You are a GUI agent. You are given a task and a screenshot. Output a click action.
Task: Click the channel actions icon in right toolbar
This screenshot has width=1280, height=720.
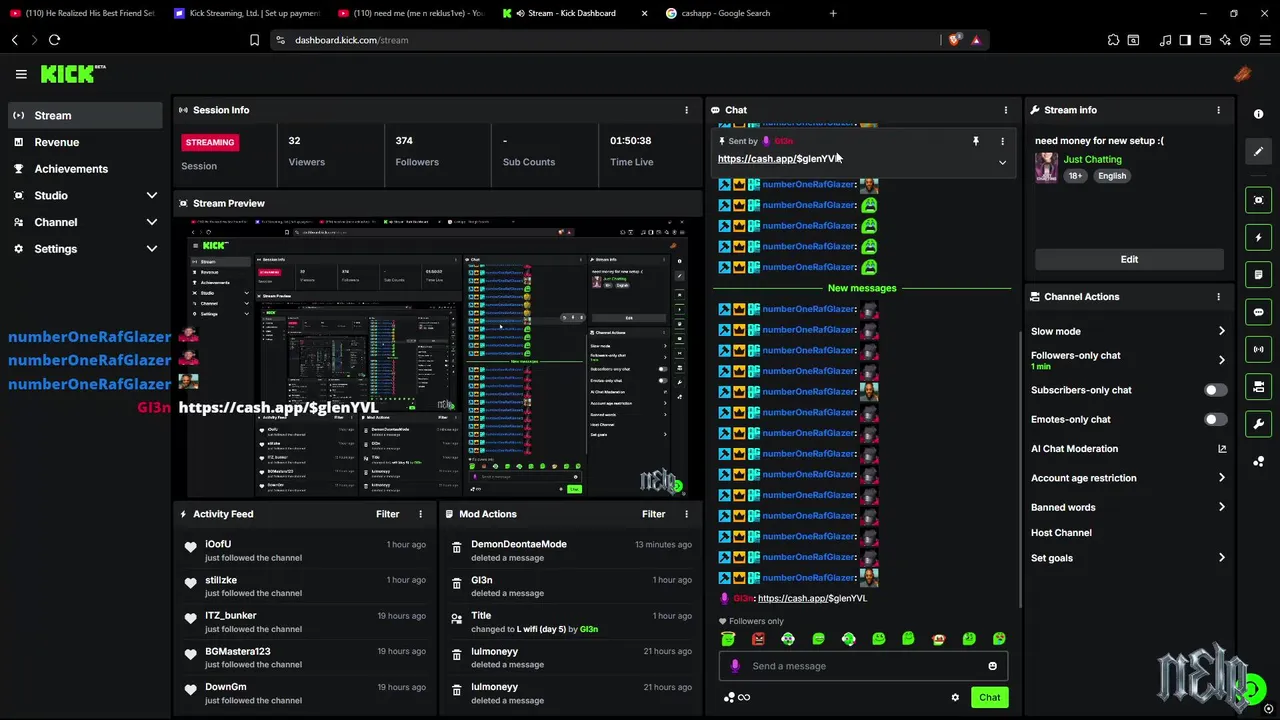1258,387
